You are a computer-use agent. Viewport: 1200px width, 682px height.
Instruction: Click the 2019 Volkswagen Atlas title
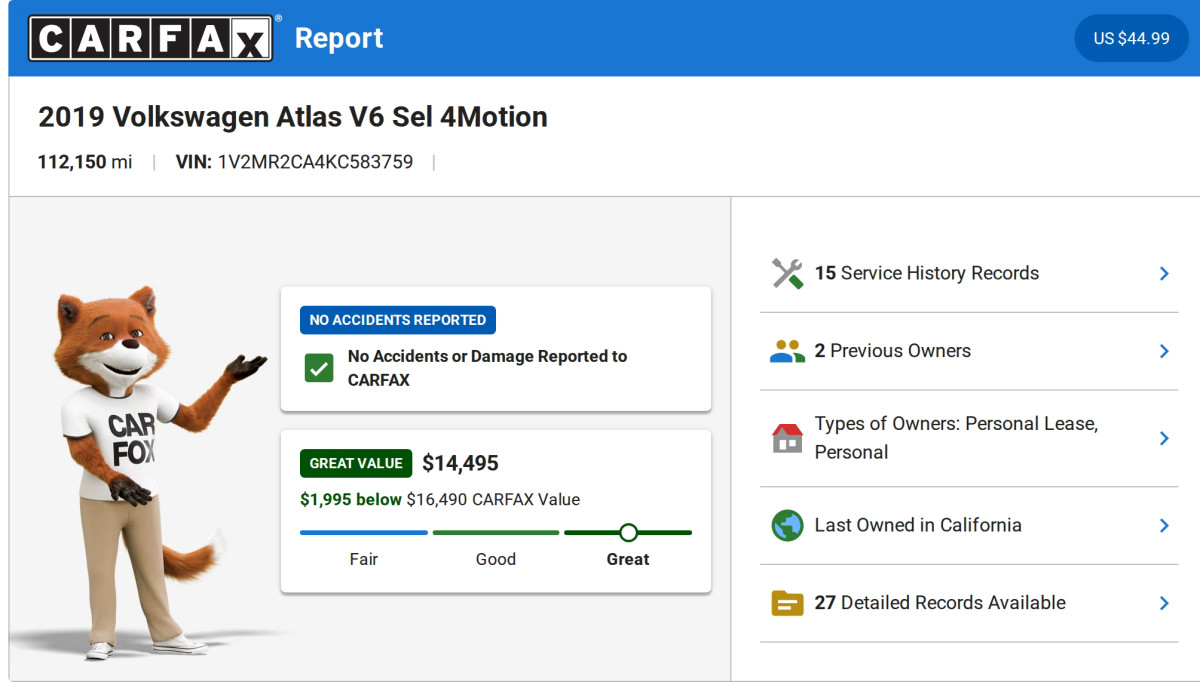(293, 117)
